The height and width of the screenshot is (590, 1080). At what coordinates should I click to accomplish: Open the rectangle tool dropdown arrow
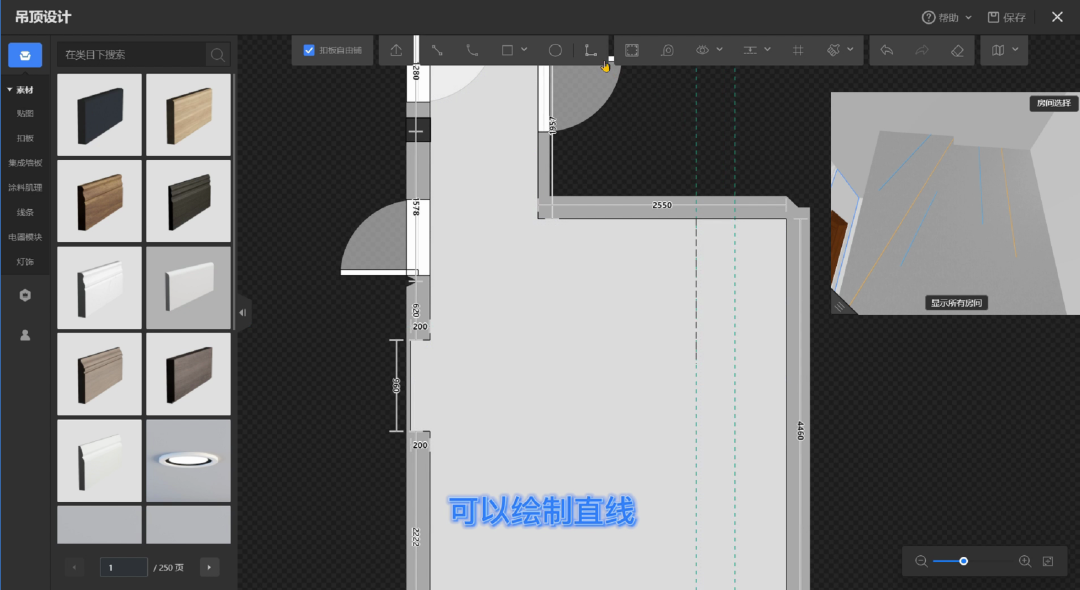coord(524,50)
